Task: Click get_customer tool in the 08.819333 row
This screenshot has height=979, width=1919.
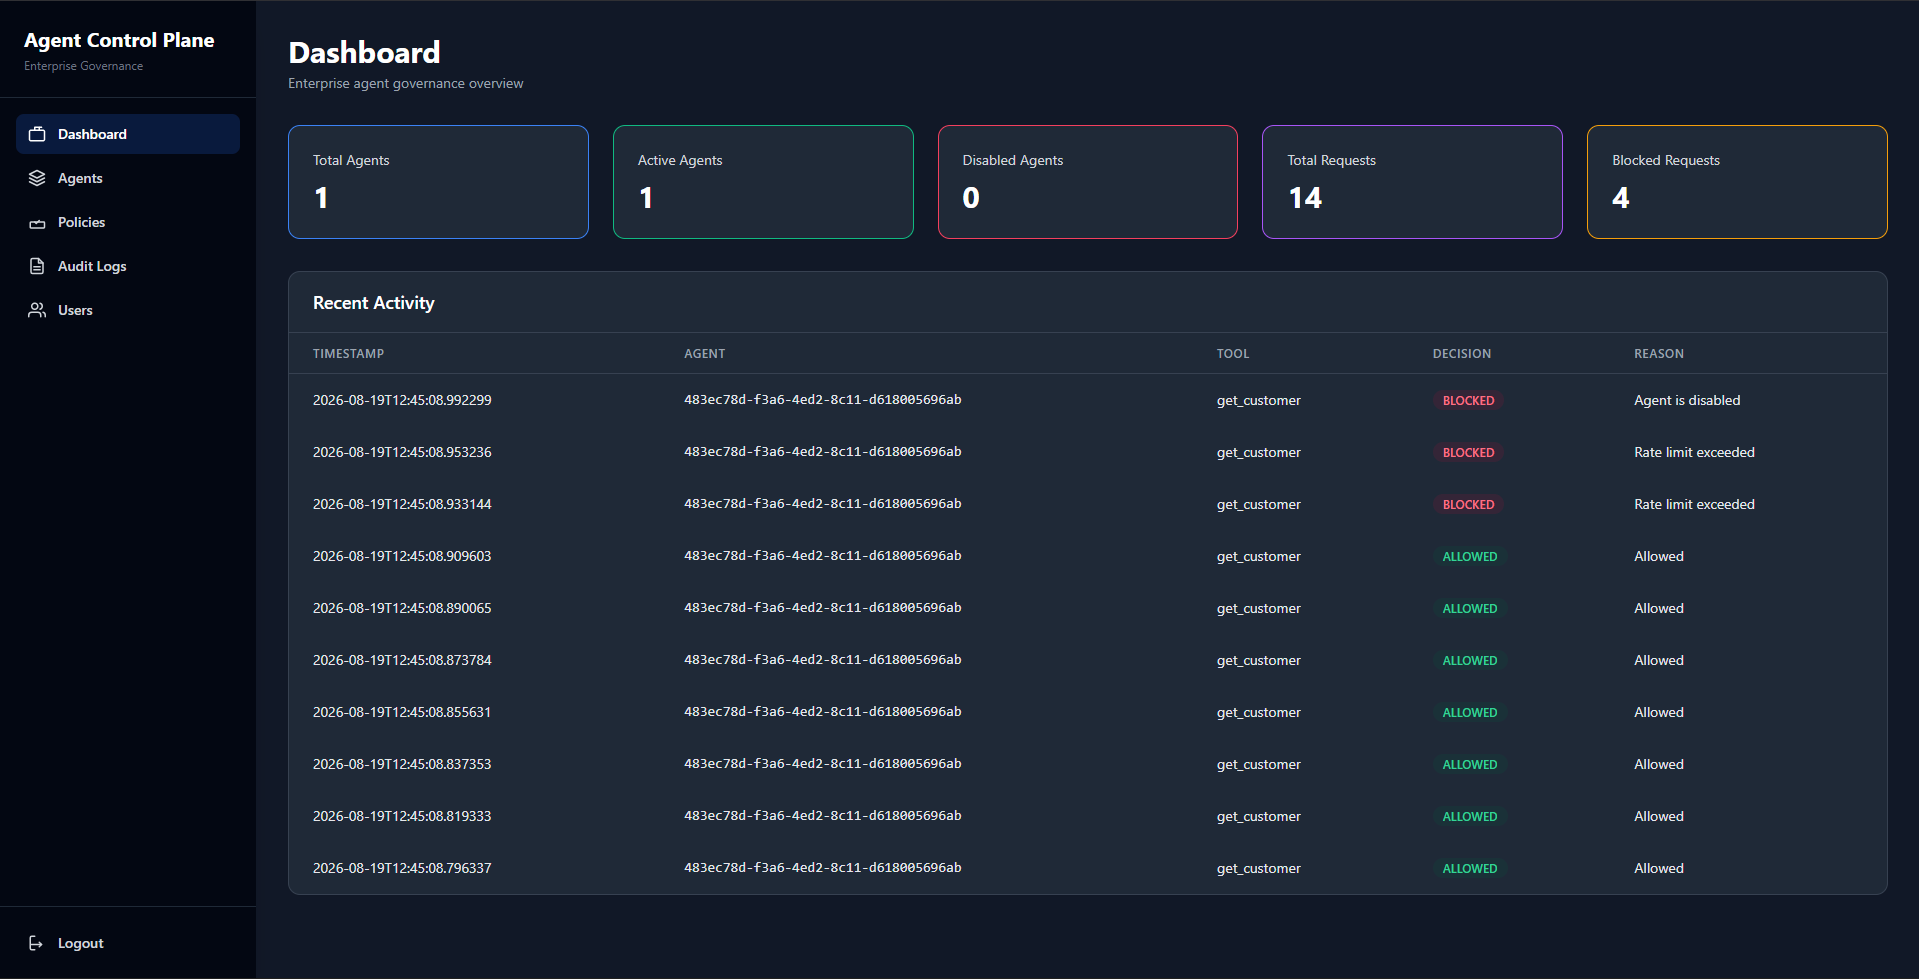Action: coord(1259,816)
